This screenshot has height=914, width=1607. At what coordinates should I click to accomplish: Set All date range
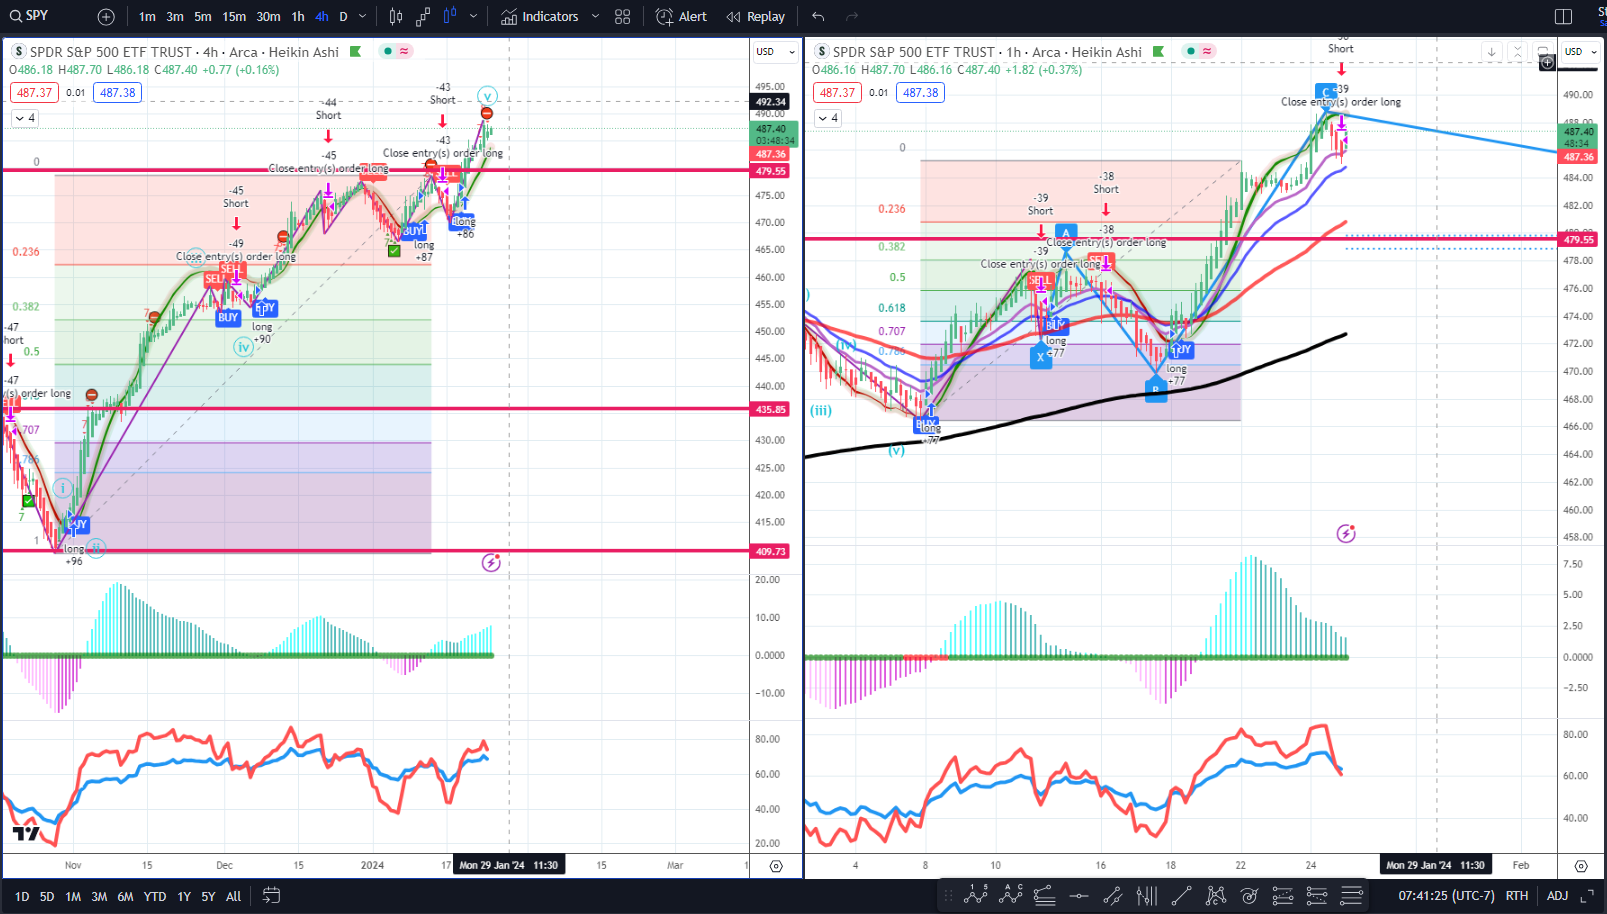233,897
